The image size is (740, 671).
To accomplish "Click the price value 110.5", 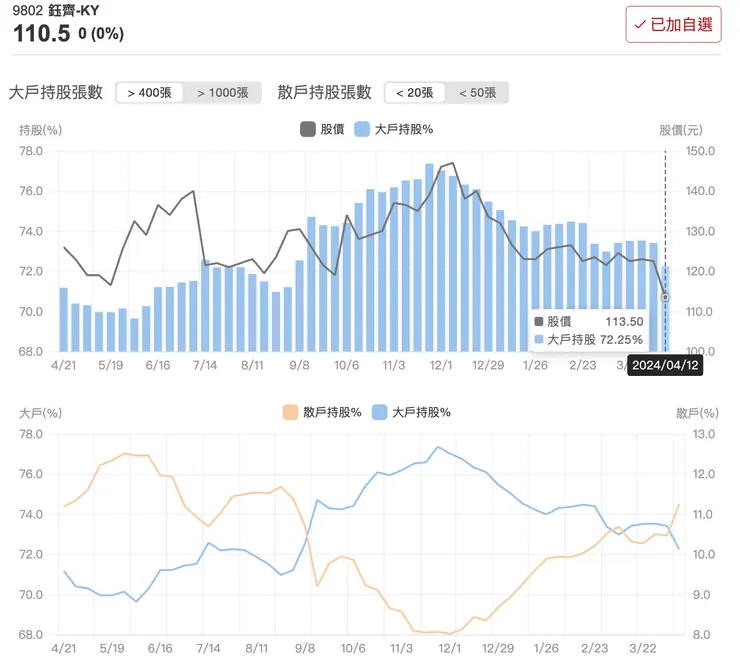I will [42, 34].
